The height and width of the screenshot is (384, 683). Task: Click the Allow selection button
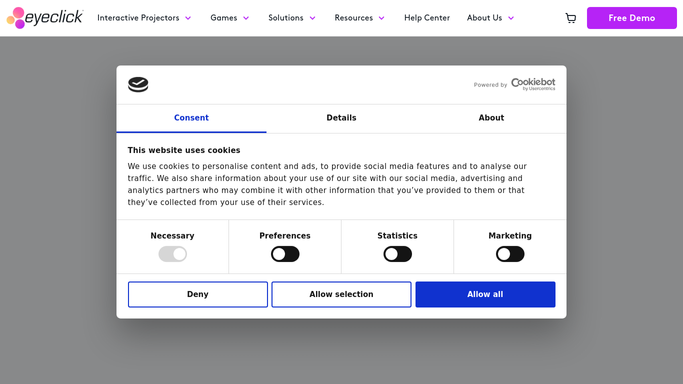[342, 294]
